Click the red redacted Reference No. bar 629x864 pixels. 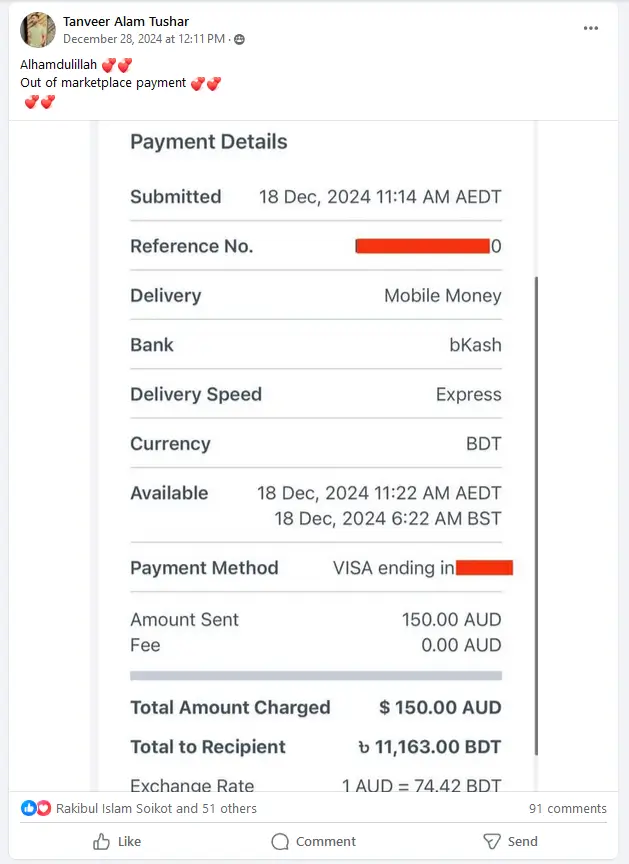click(x=422, y=246)
